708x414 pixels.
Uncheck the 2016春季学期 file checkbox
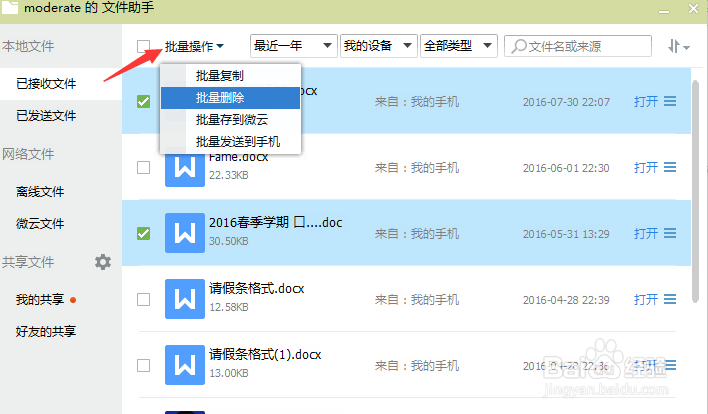pos(144,233)
